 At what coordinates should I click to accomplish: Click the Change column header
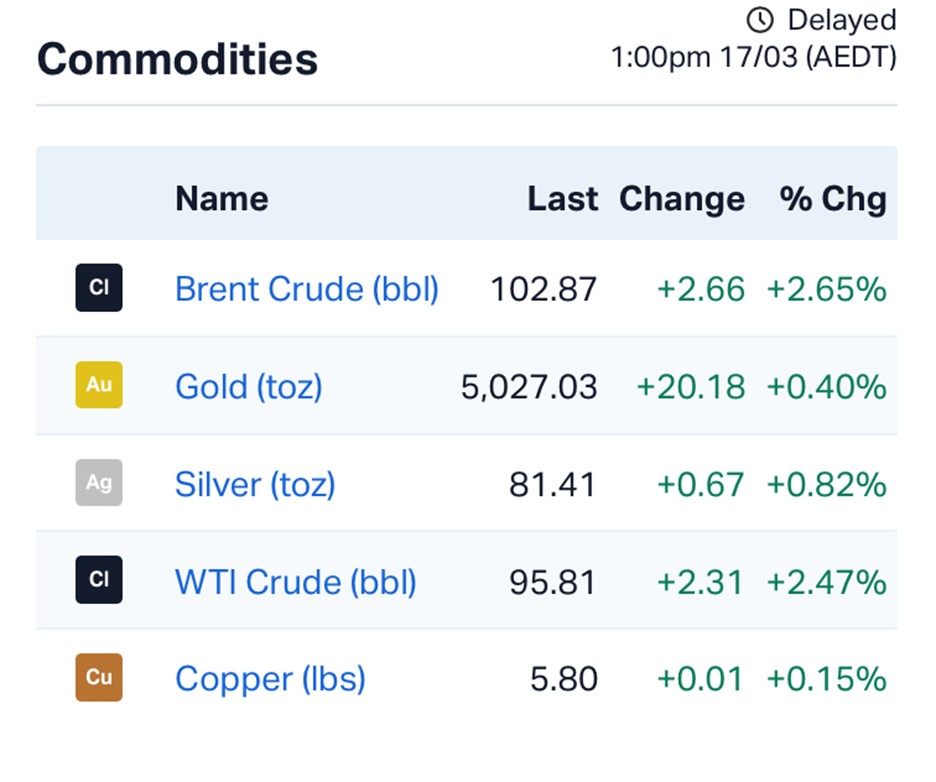[682, 198]
